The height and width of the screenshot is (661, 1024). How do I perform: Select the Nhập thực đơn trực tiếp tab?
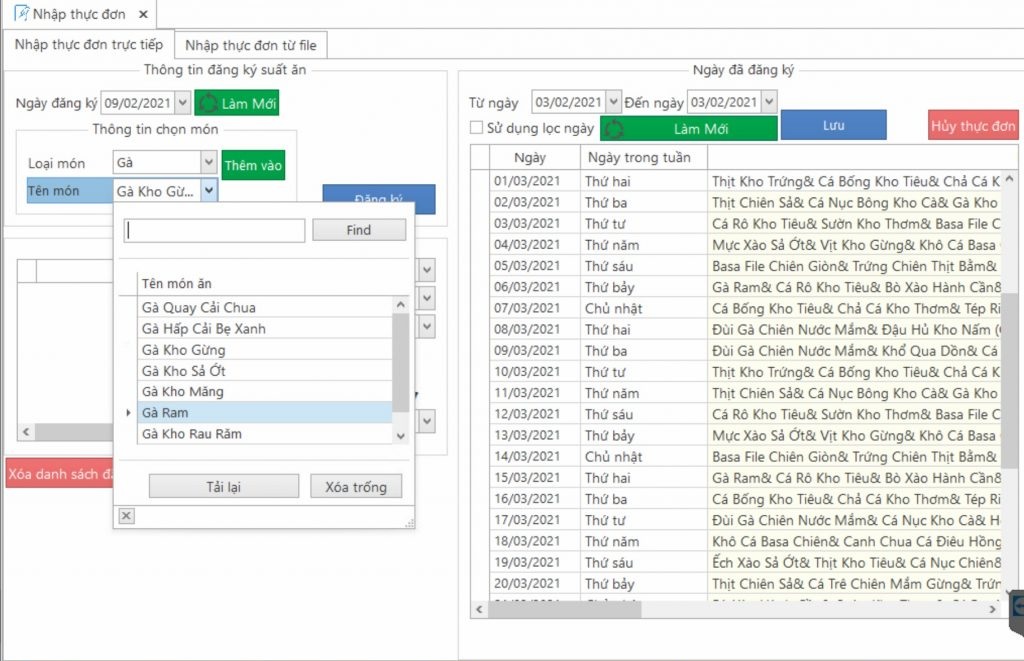[x=88, y=45]
